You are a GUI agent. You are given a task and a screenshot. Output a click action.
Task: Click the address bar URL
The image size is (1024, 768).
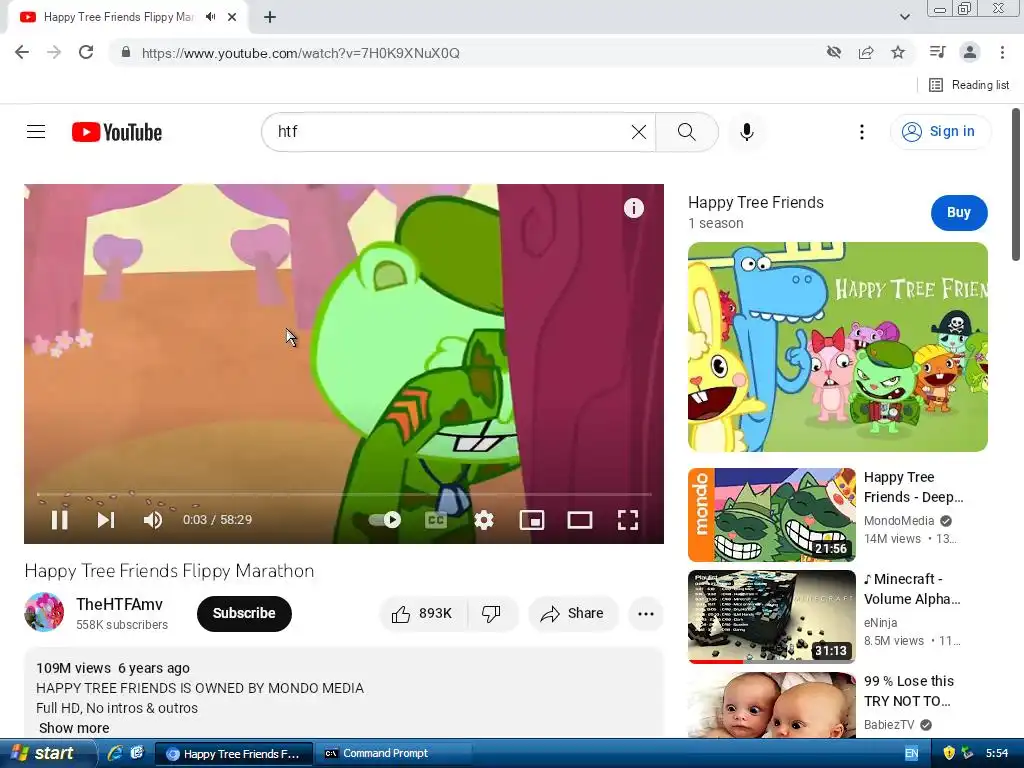pyautogui.click(x=300, y=54)
